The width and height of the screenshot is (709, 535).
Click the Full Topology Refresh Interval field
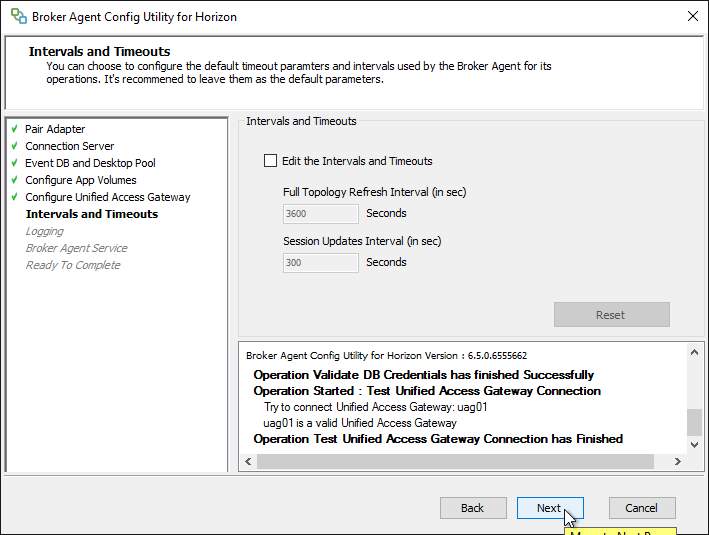[321, 213]
